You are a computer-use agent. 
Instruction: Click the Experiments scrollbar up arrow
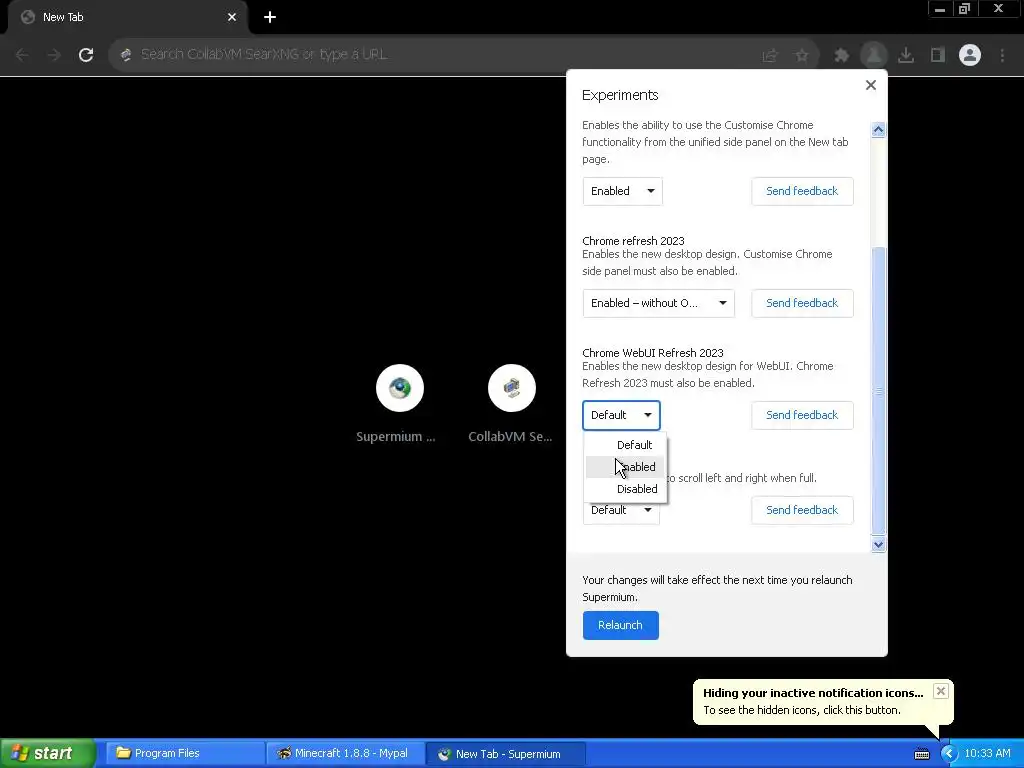pos(878,129)
